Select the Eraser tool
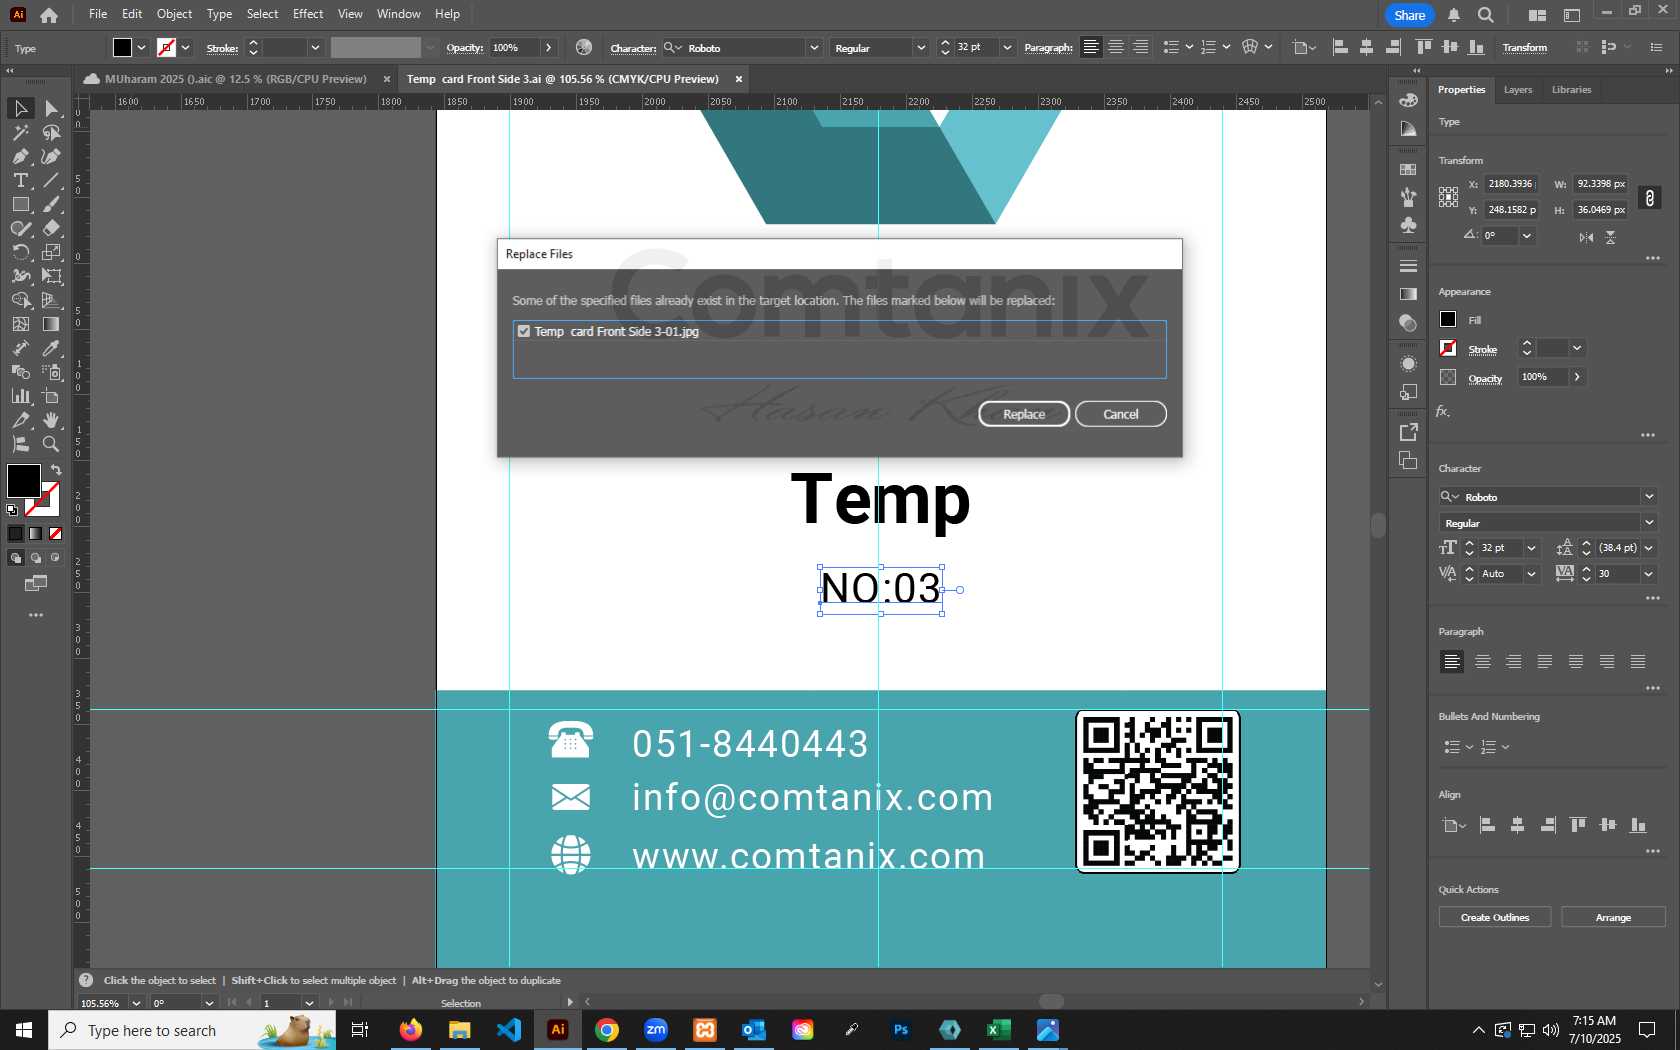Viewport: 1680px width, 1050px height. tap(51, 228)
